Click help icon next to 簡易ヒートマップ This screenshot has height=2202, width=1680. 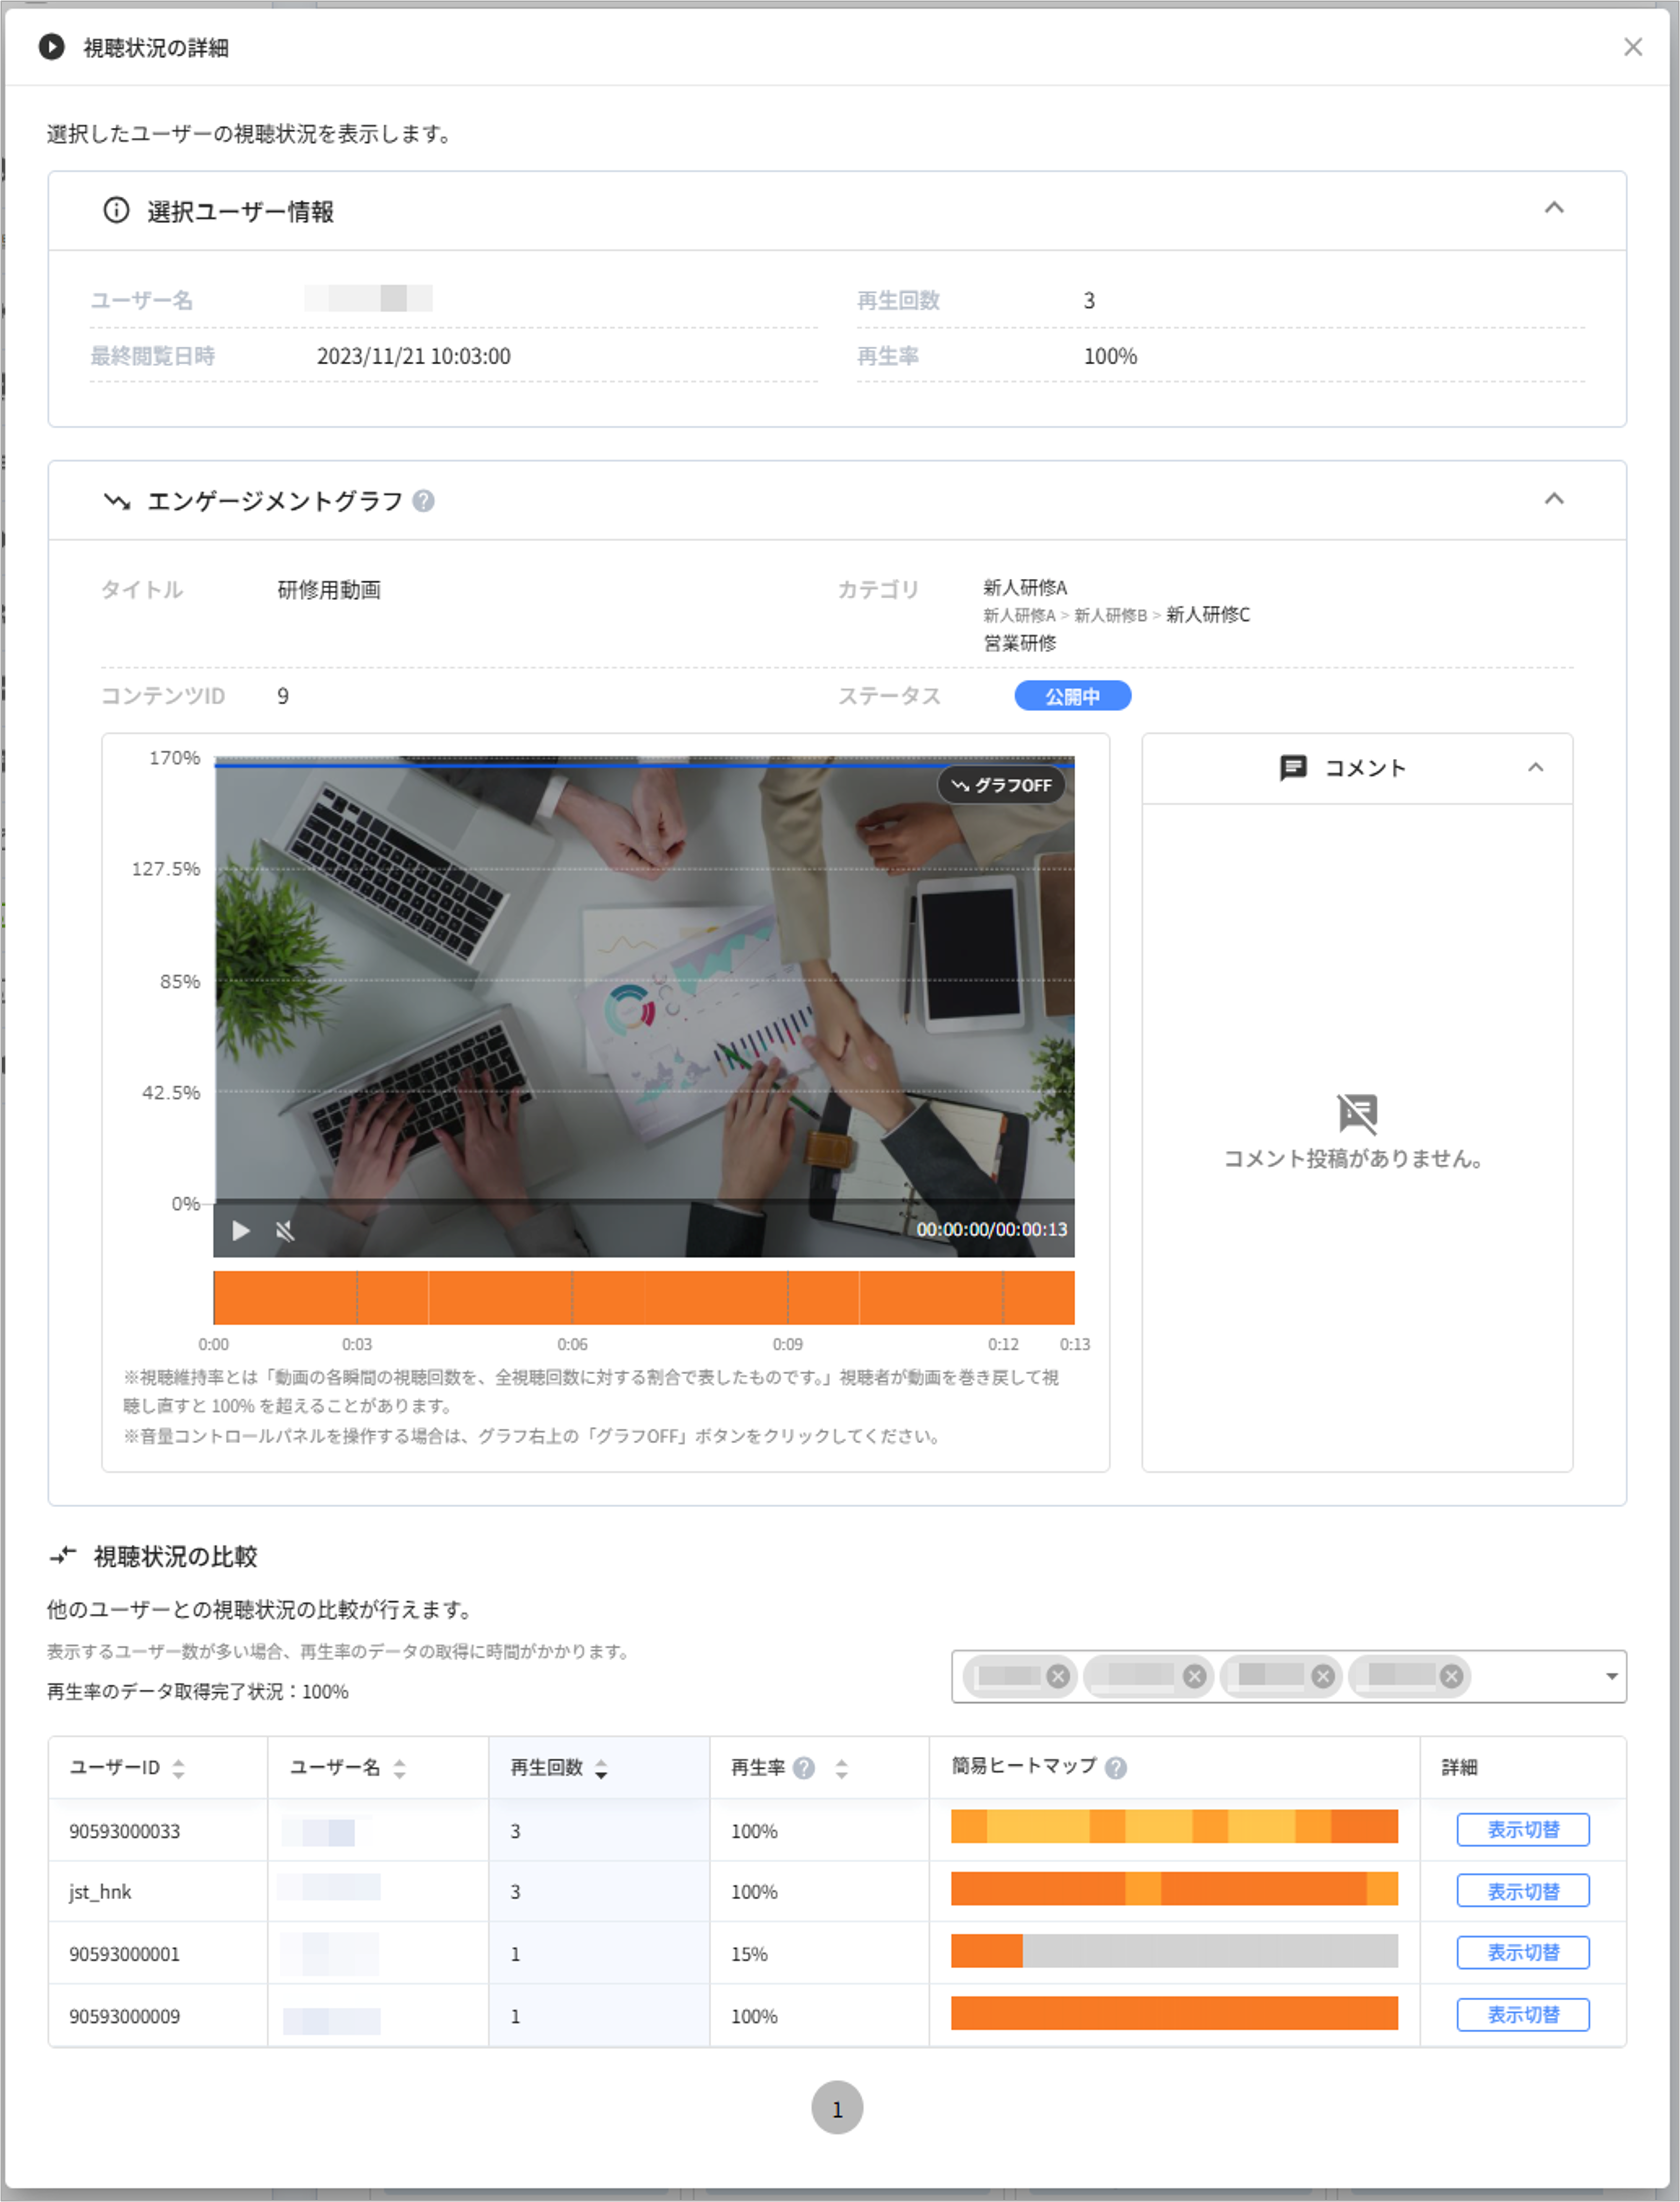pyautogui.click(x=1117, y=1768)
